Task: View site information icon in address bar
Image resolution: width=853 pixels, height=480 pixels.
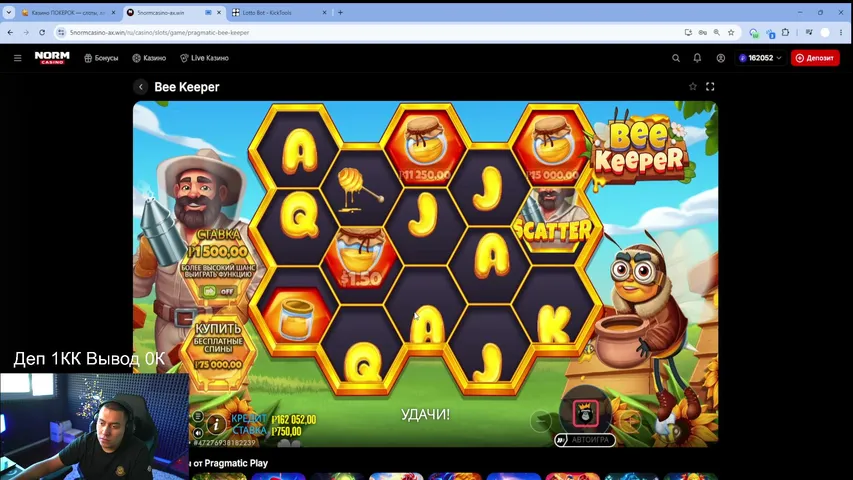Action: tap(61, 33)
